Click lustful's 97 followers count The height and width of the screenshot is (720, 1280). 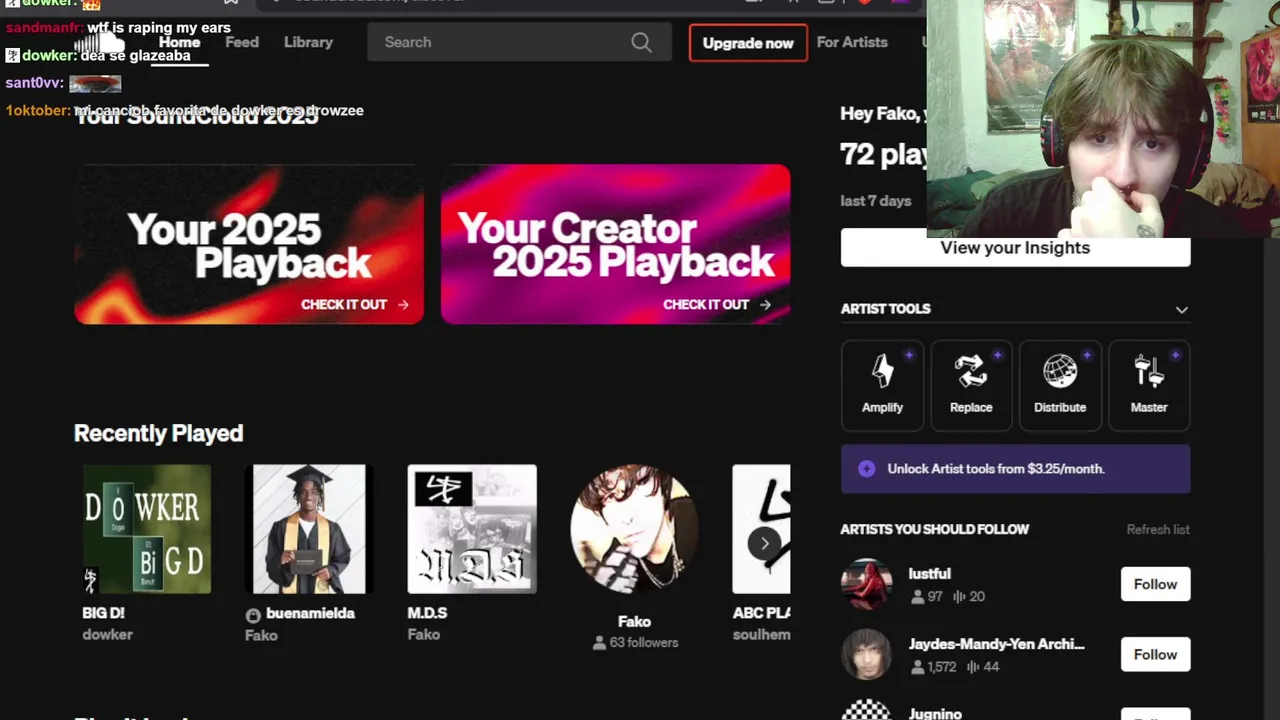(x=927, y=596)
